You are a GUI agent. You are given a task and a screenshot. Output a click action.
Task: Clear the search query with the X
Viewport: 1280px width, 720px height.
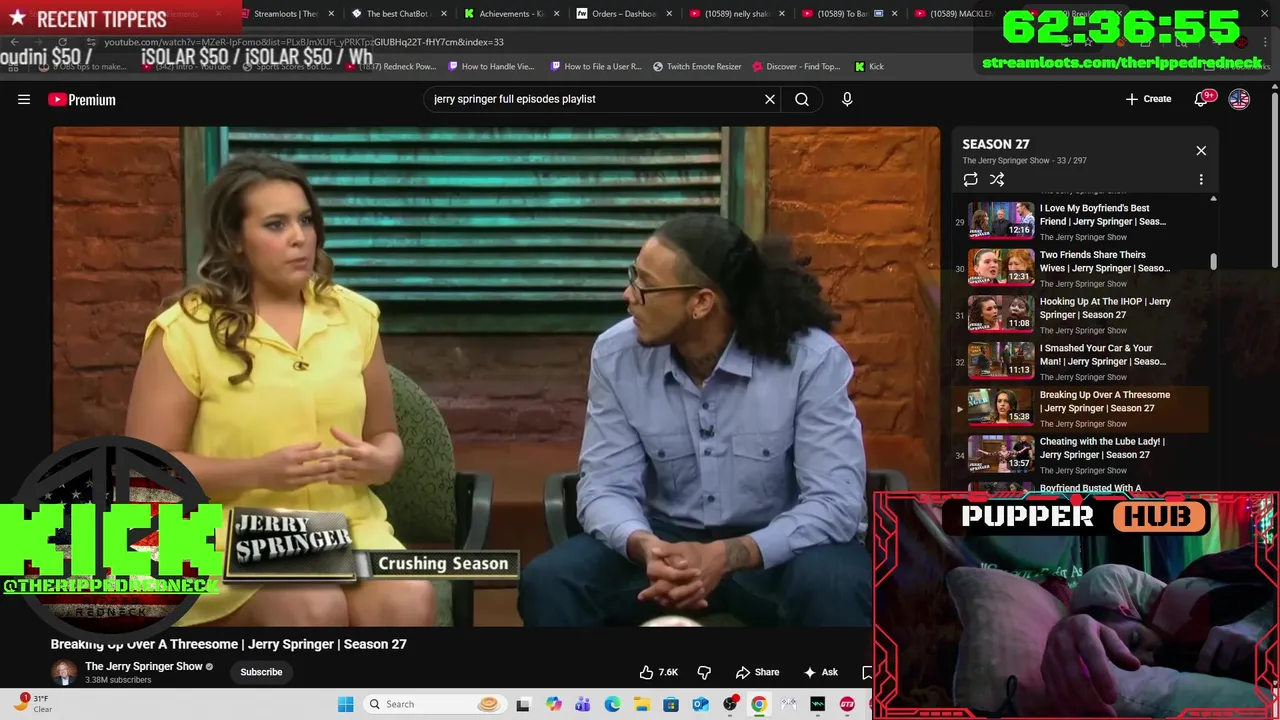tap(770, 99)
